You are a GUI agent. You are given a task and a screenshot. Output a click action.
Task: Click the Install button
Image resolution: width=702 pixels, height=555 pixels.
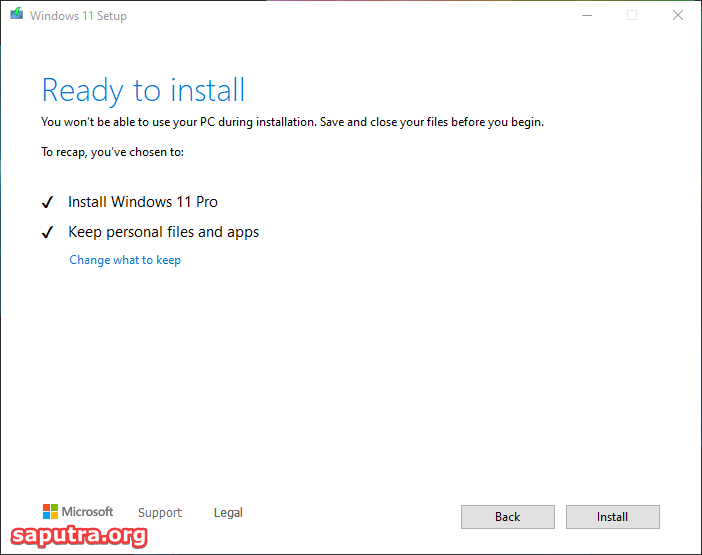click(612, 517)
